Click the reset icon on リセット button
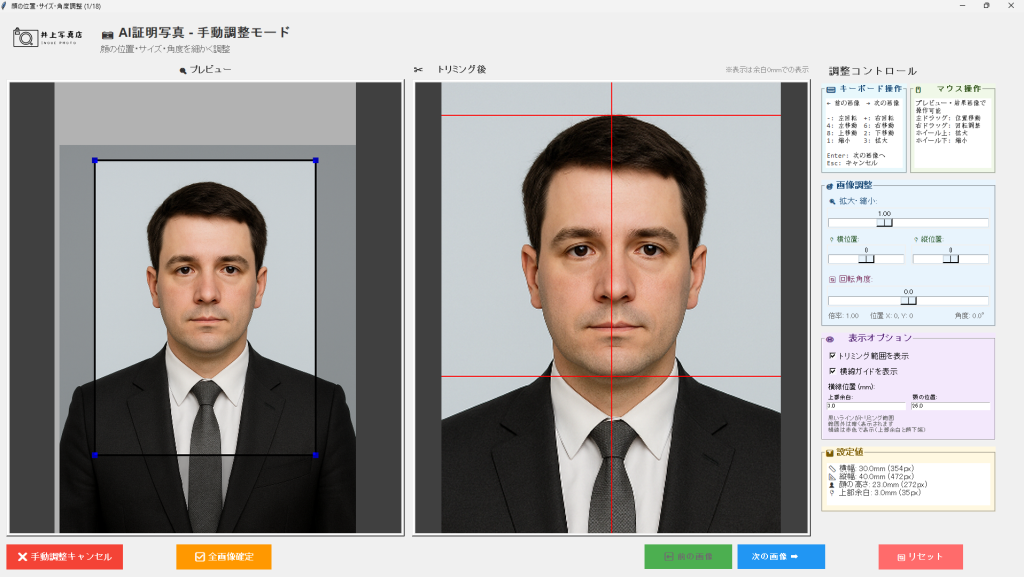This screenshot has width=1024, height=577. [901, 557]
